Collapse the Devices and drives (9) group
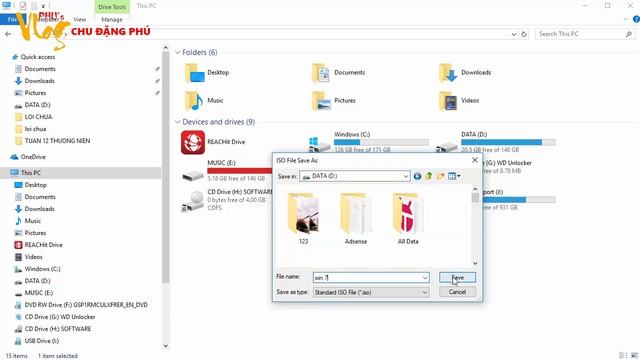The image size is (640, 360). [x=178, y=122]
